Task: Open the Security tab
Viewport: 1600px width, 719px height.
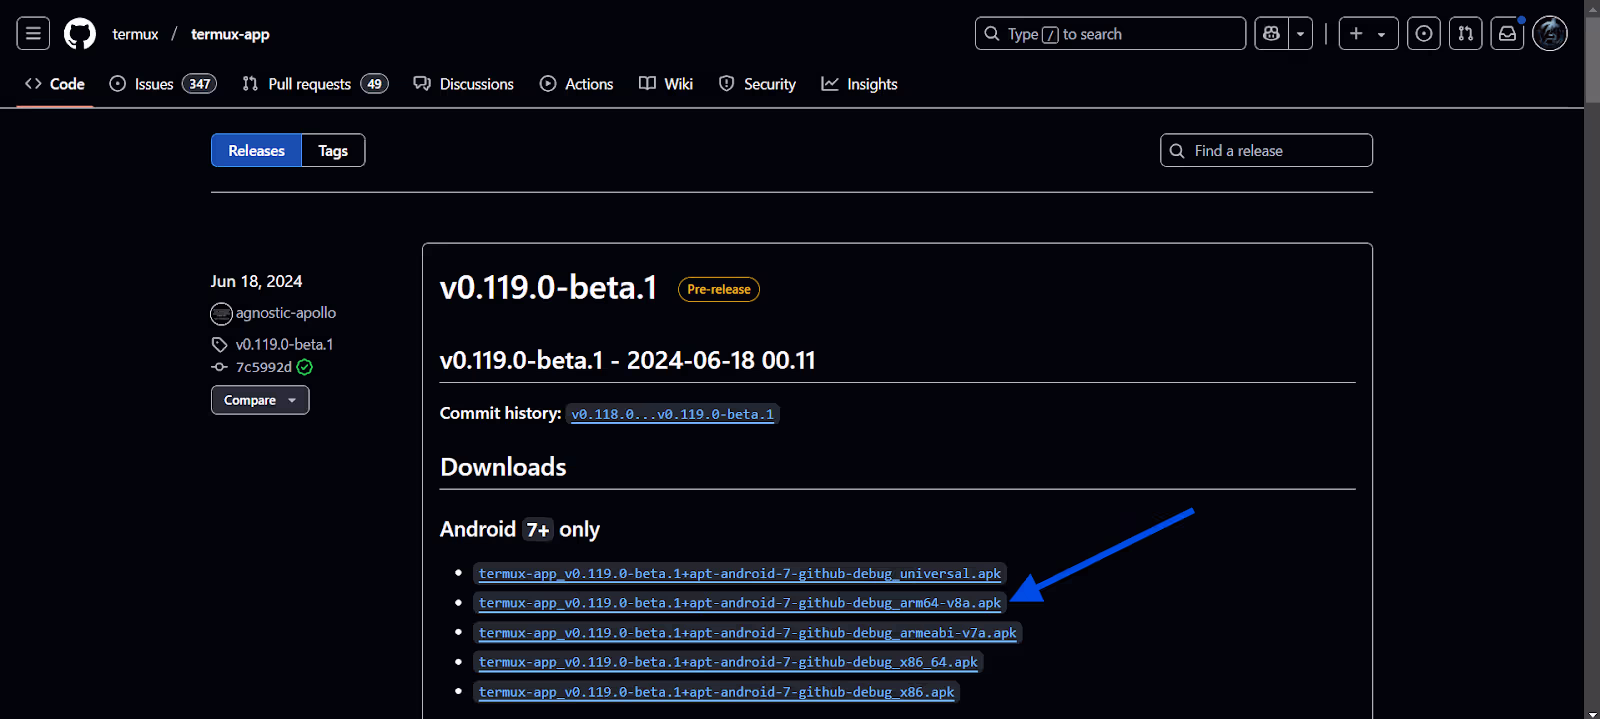Action: coord(758,84)
